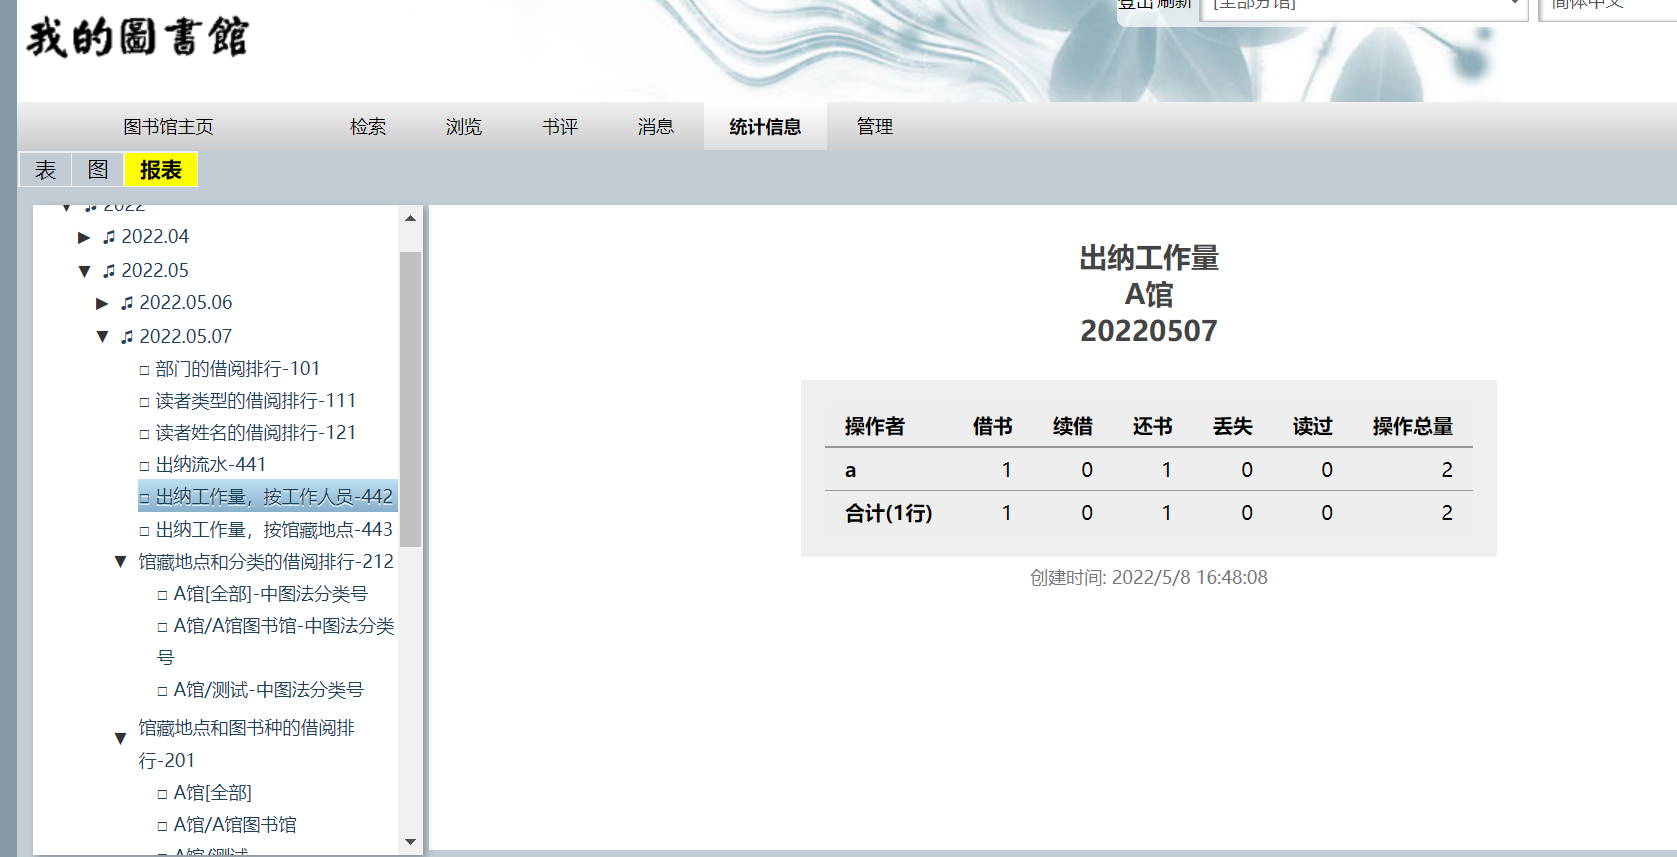Switch to the 图 tab
The height and width of the screenshot is (857, 1677).
(x=98, y=170)
